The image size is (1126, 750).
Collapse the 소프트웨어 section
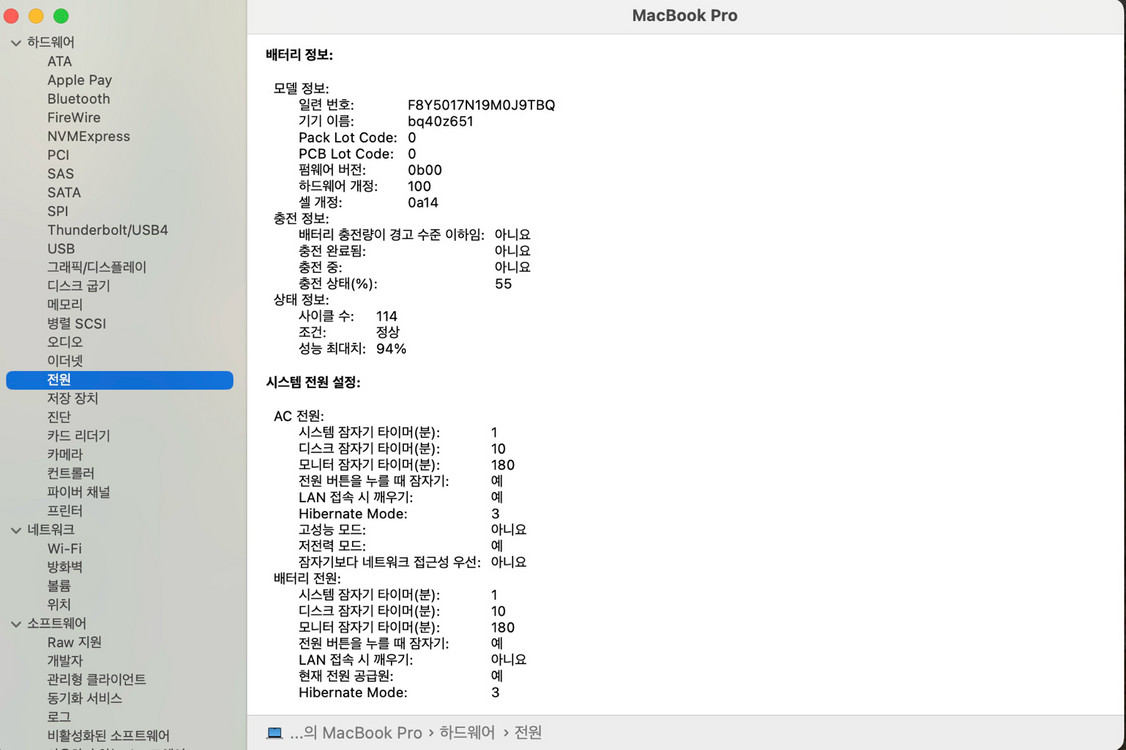15,623
